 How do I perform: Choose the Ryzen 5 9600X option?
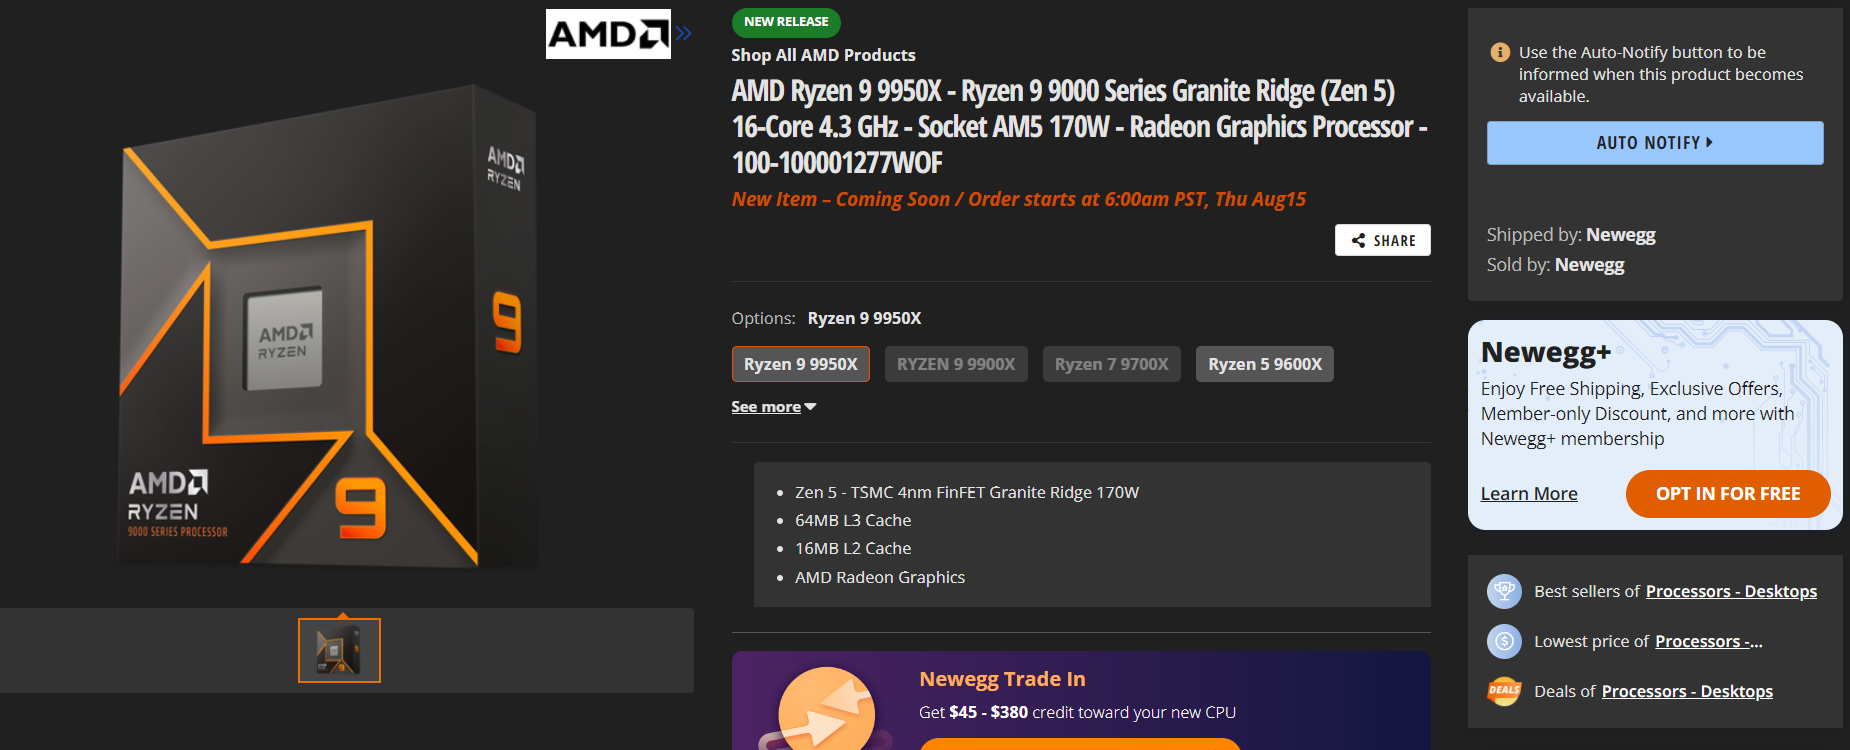pos(1265,364)
